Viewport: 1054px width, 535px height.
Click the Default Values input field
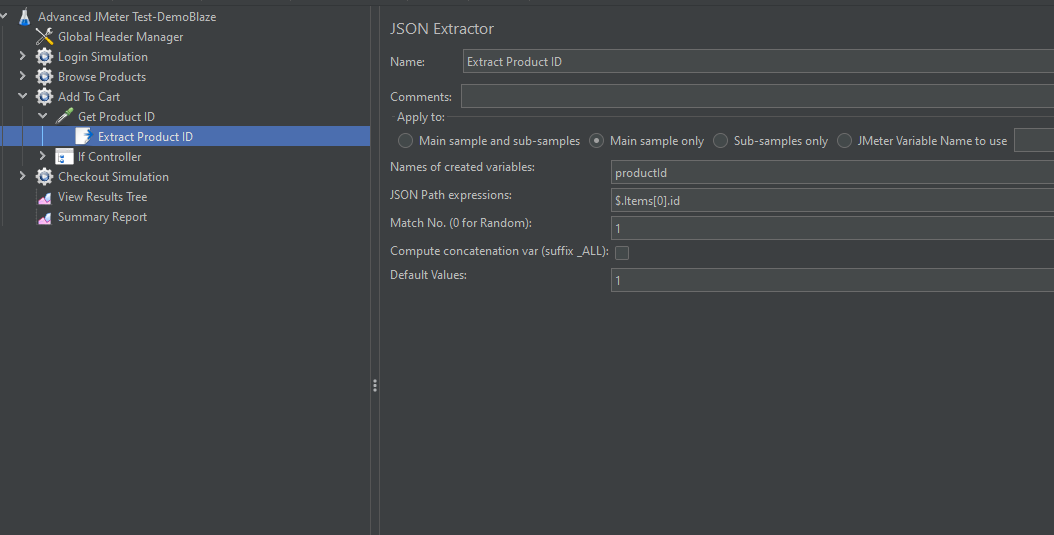point(832,280)
